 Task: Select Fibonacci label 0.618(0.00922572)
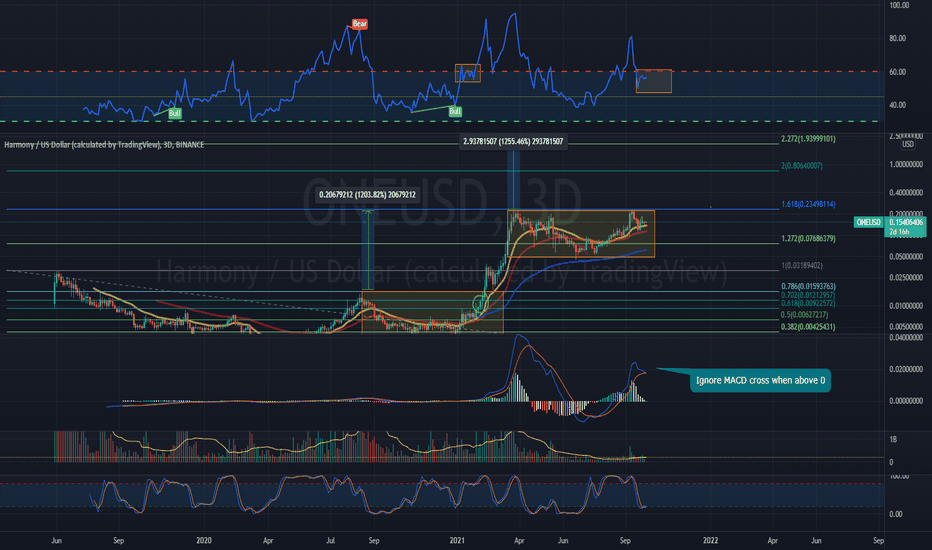point(808,303)
